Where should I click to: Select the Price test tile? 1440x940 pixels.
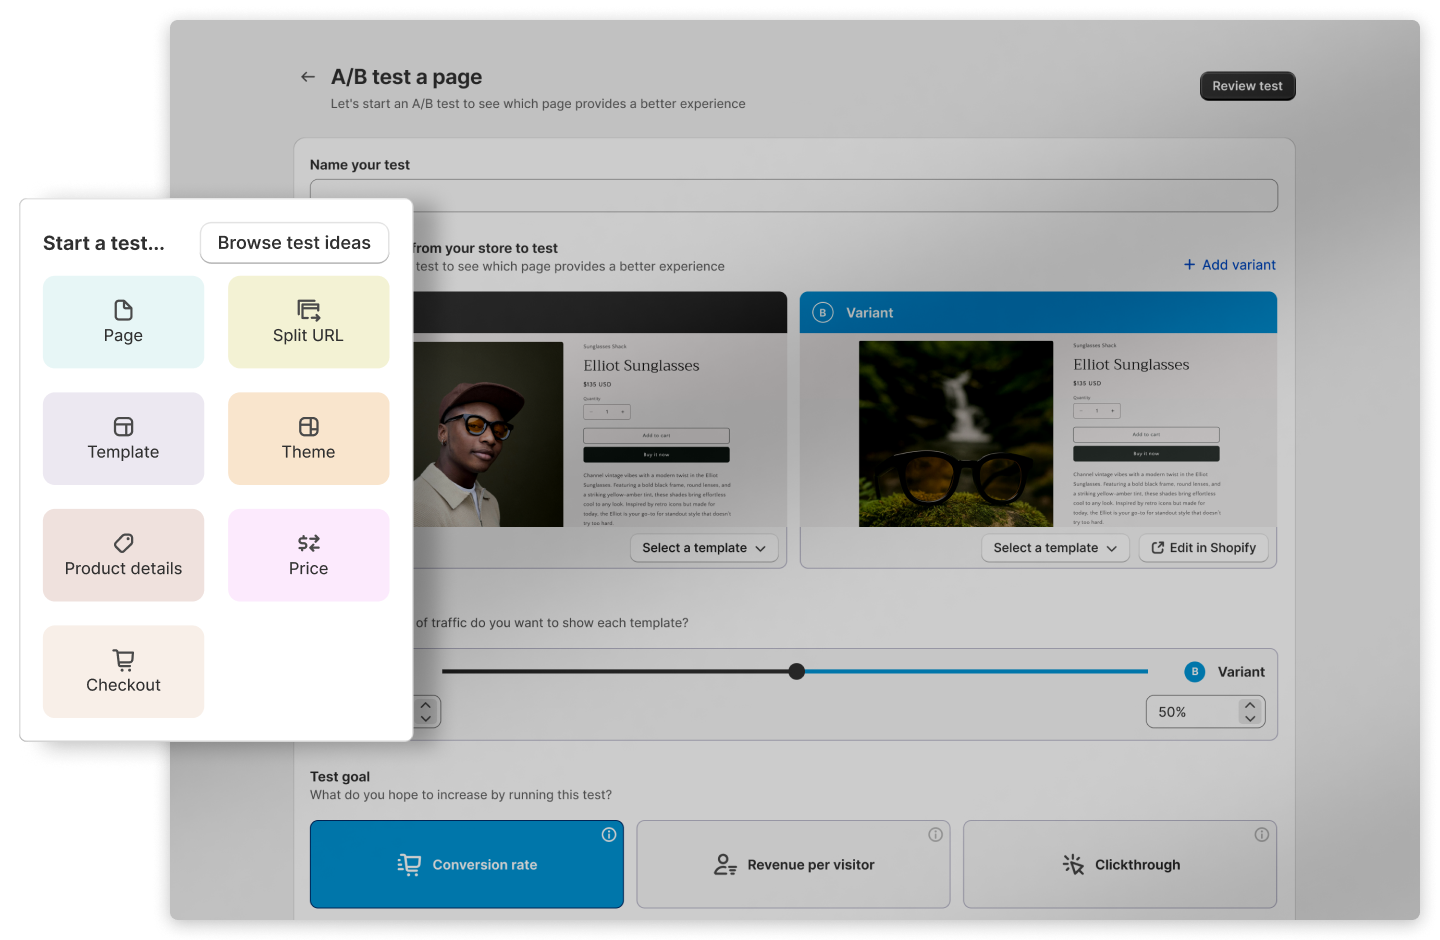[308, 555]
